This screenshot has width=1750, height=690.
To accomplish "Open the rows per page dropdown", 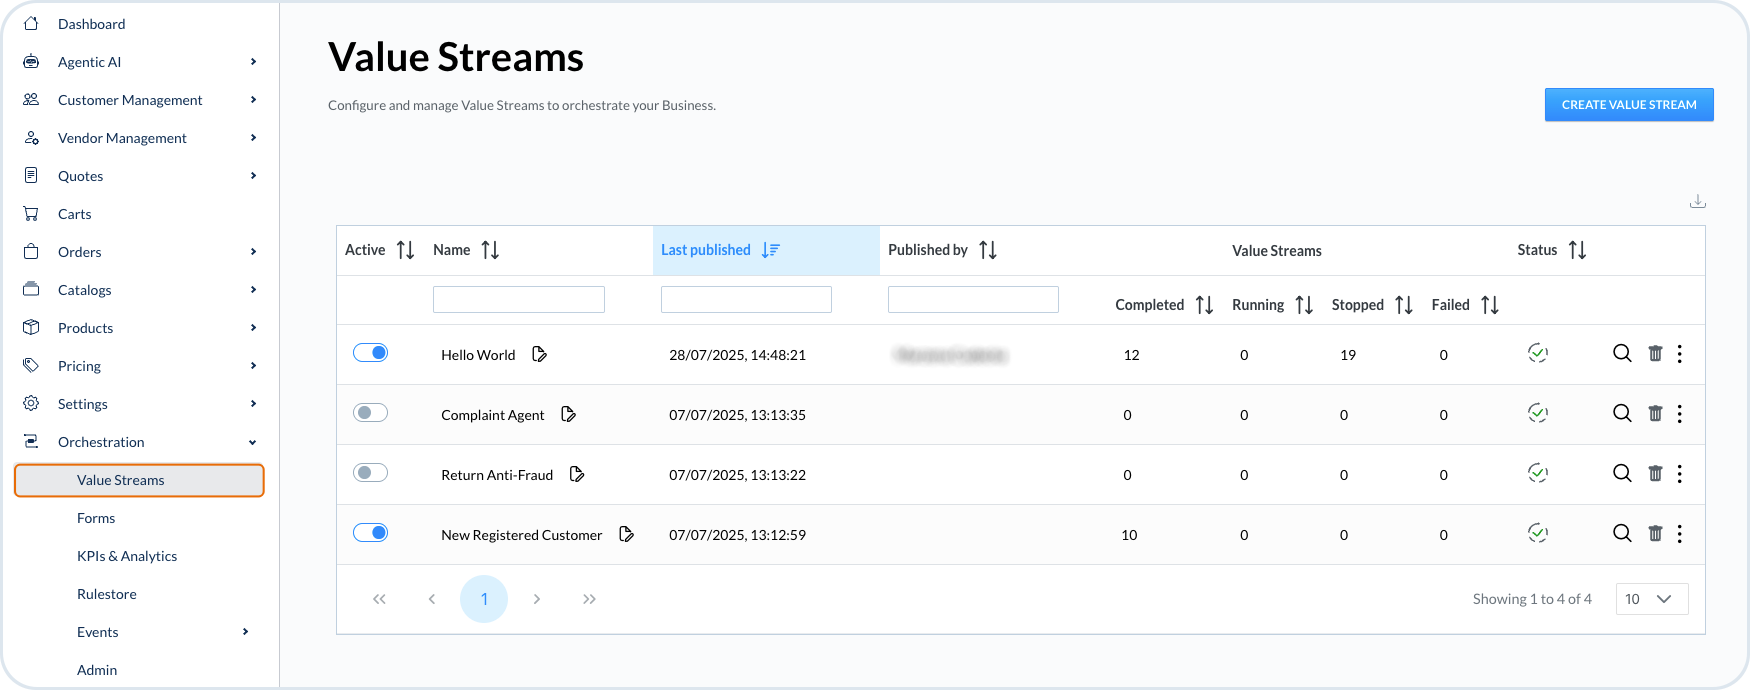I will click(1651, 599).
